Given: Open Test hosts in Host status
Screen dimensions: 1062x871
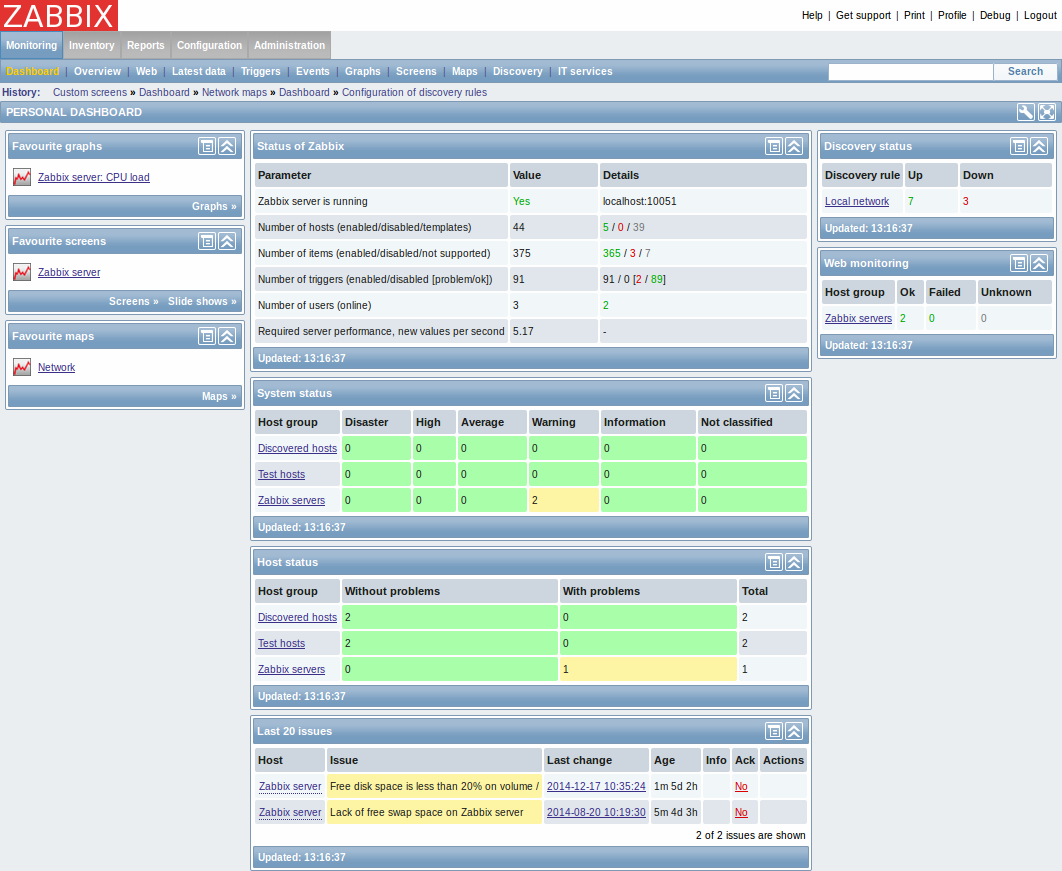Looking at the screenshot, I should pyautogui.click(x=281, y=643).
